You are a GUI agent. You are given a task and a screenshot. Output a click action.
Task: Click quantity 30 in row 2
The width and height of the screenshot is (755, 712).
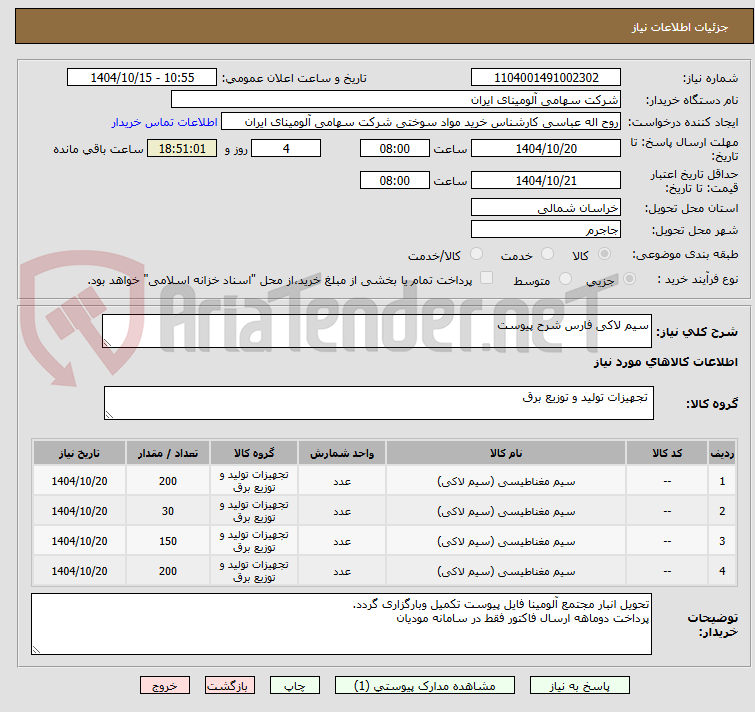(168, 511)
